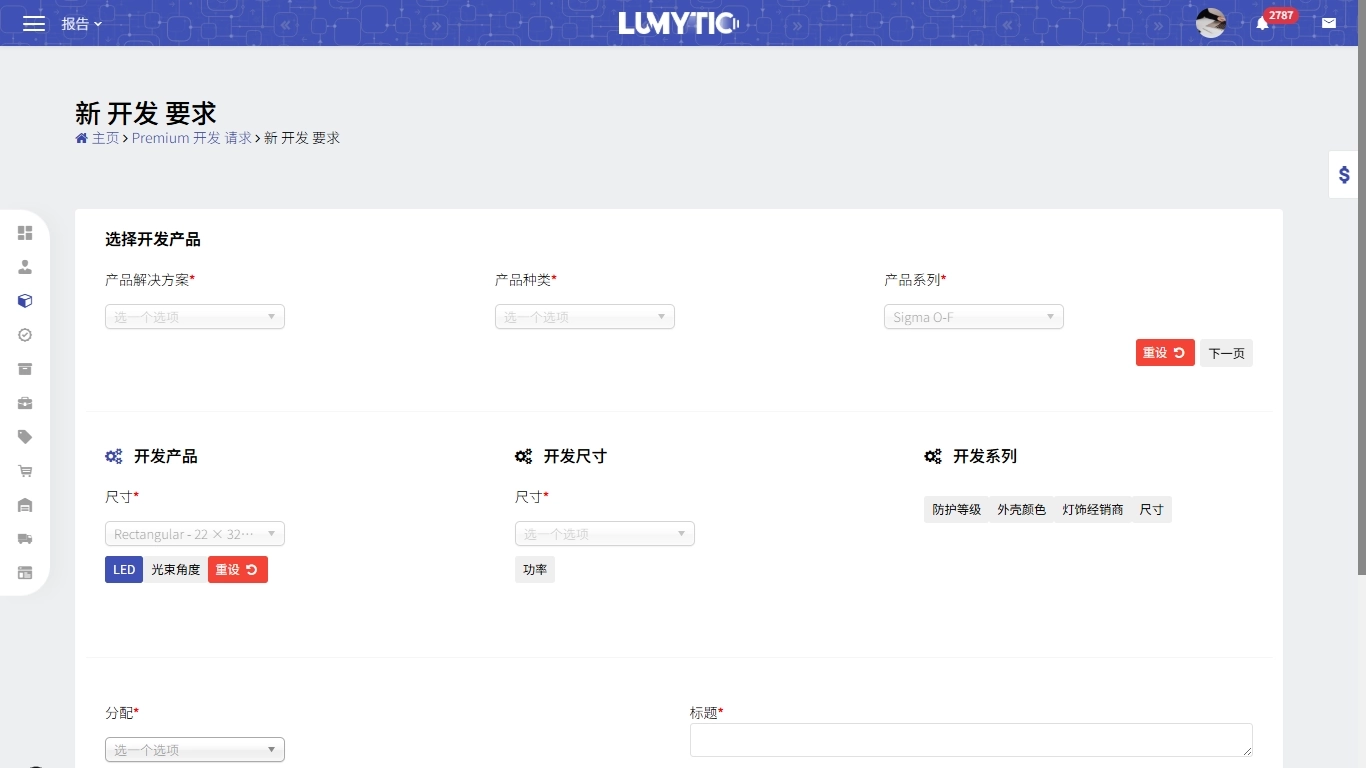Click the dollar sign side tab
The height and width of the screenshot is (768, 1366).
point(1344,175)
